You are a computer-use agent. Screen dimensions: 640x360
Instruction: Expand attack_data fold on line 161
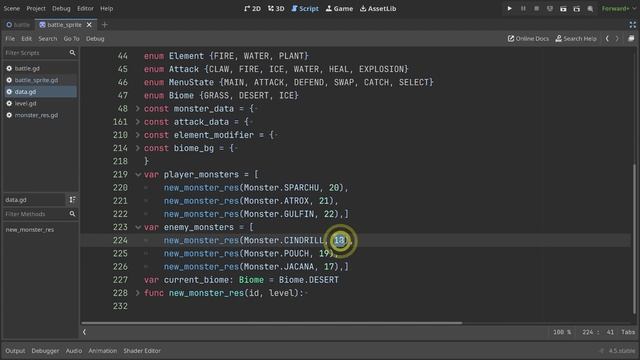pyautogui.click(x=138, y=122)
